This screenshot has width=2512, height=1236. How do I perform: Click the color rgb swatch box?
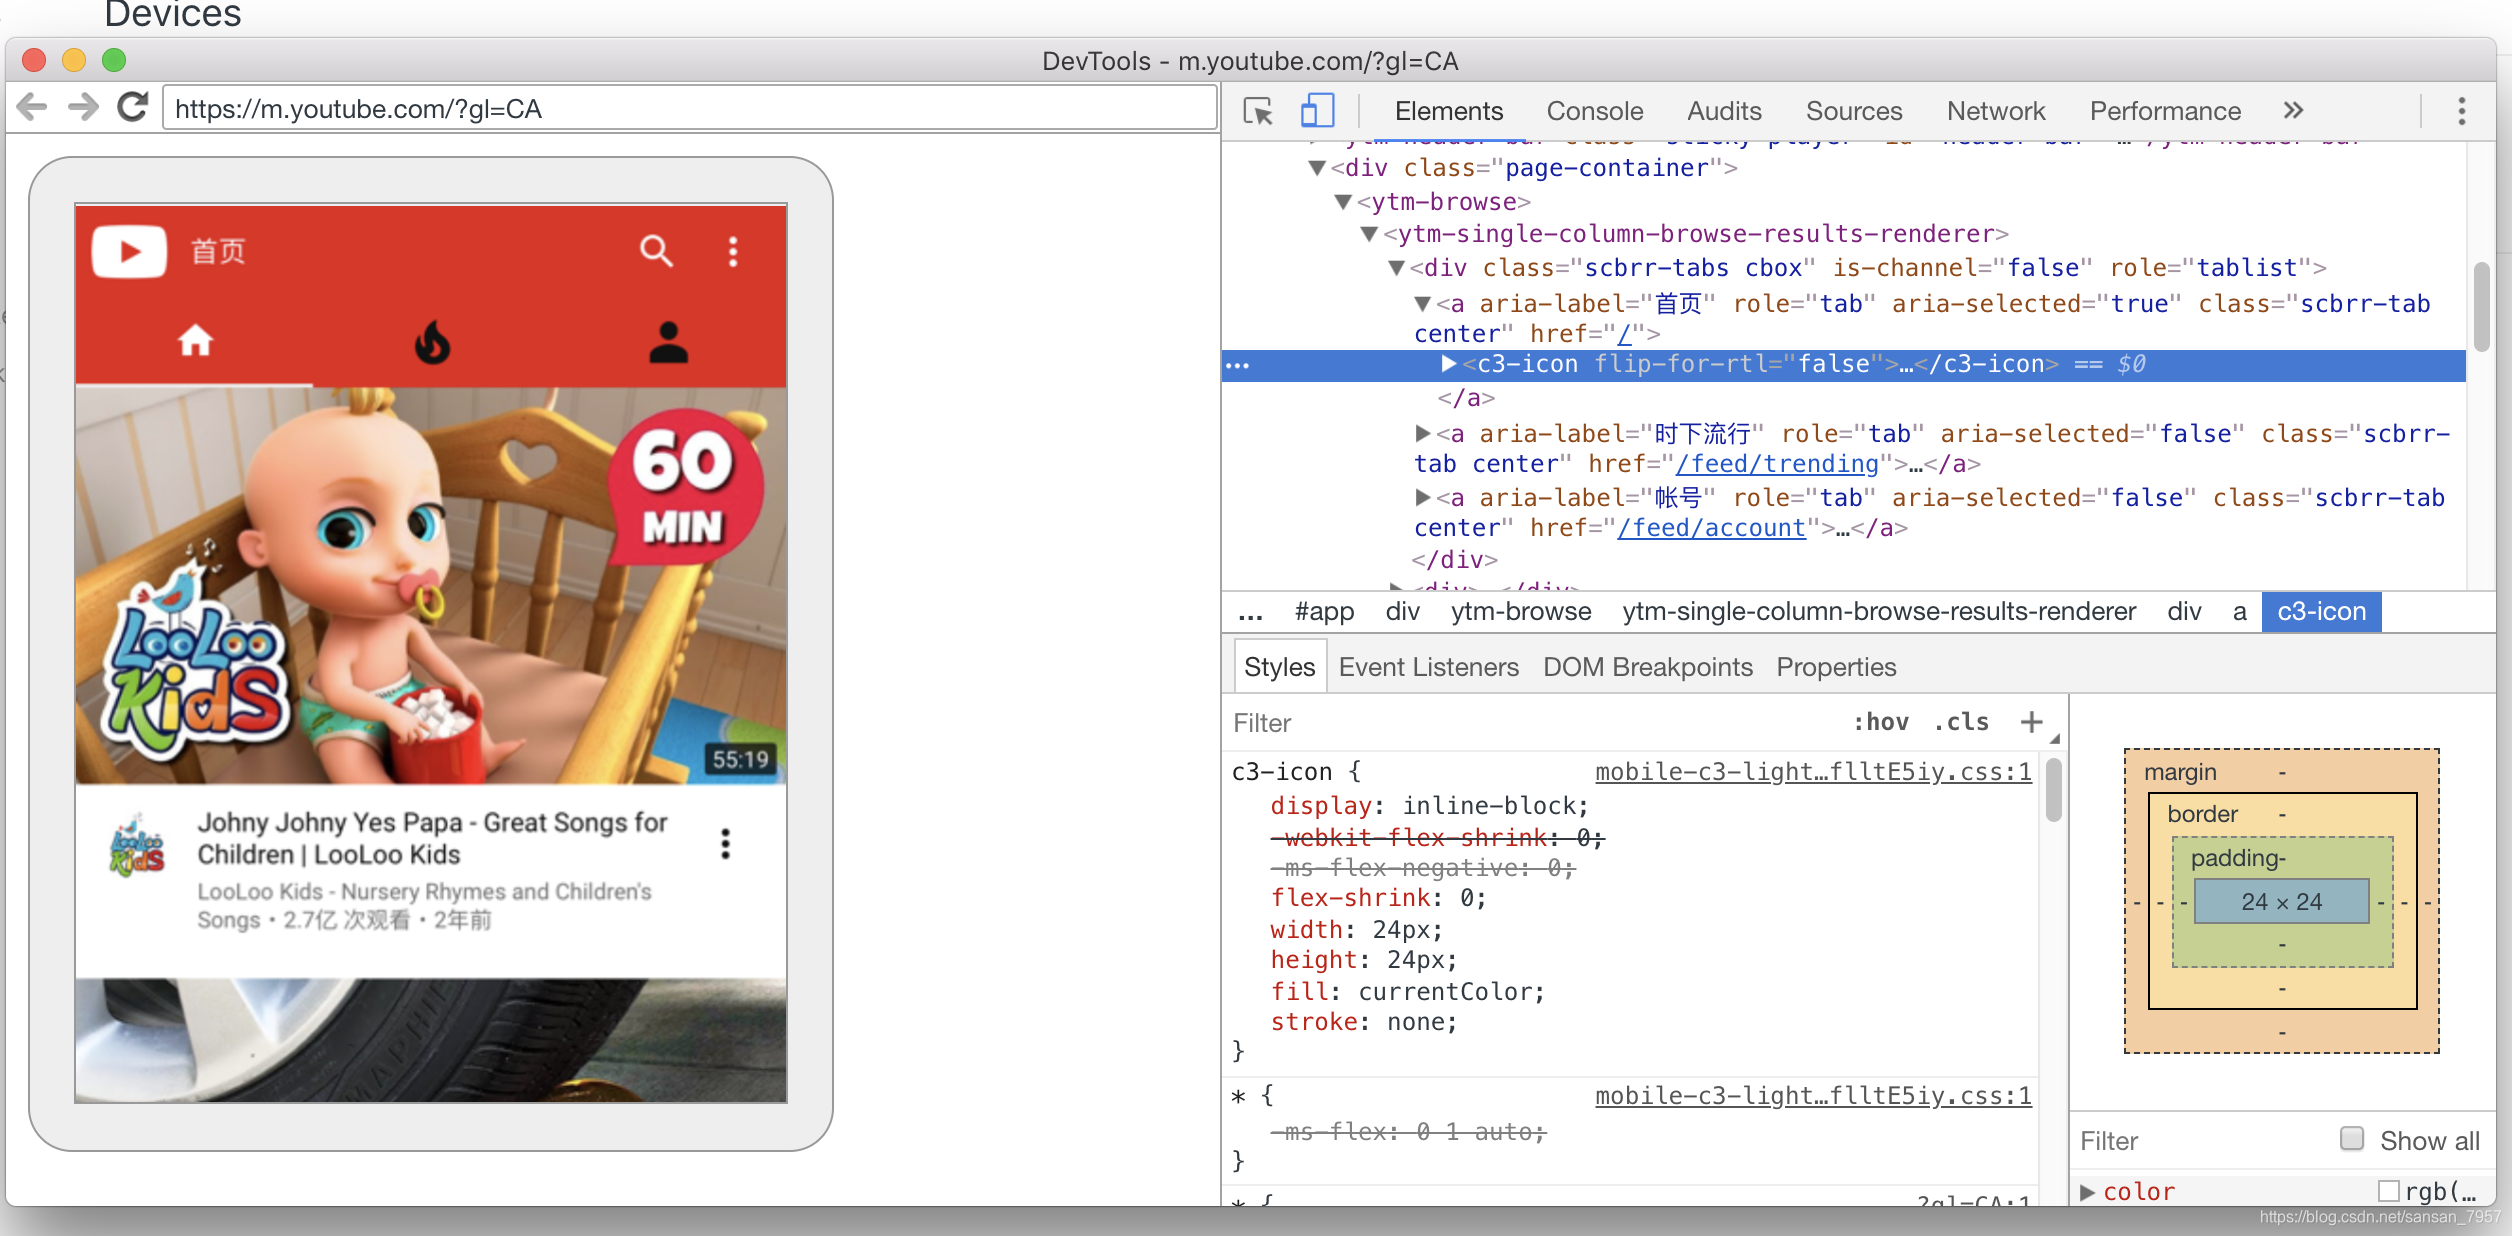coord(2388,1191)
